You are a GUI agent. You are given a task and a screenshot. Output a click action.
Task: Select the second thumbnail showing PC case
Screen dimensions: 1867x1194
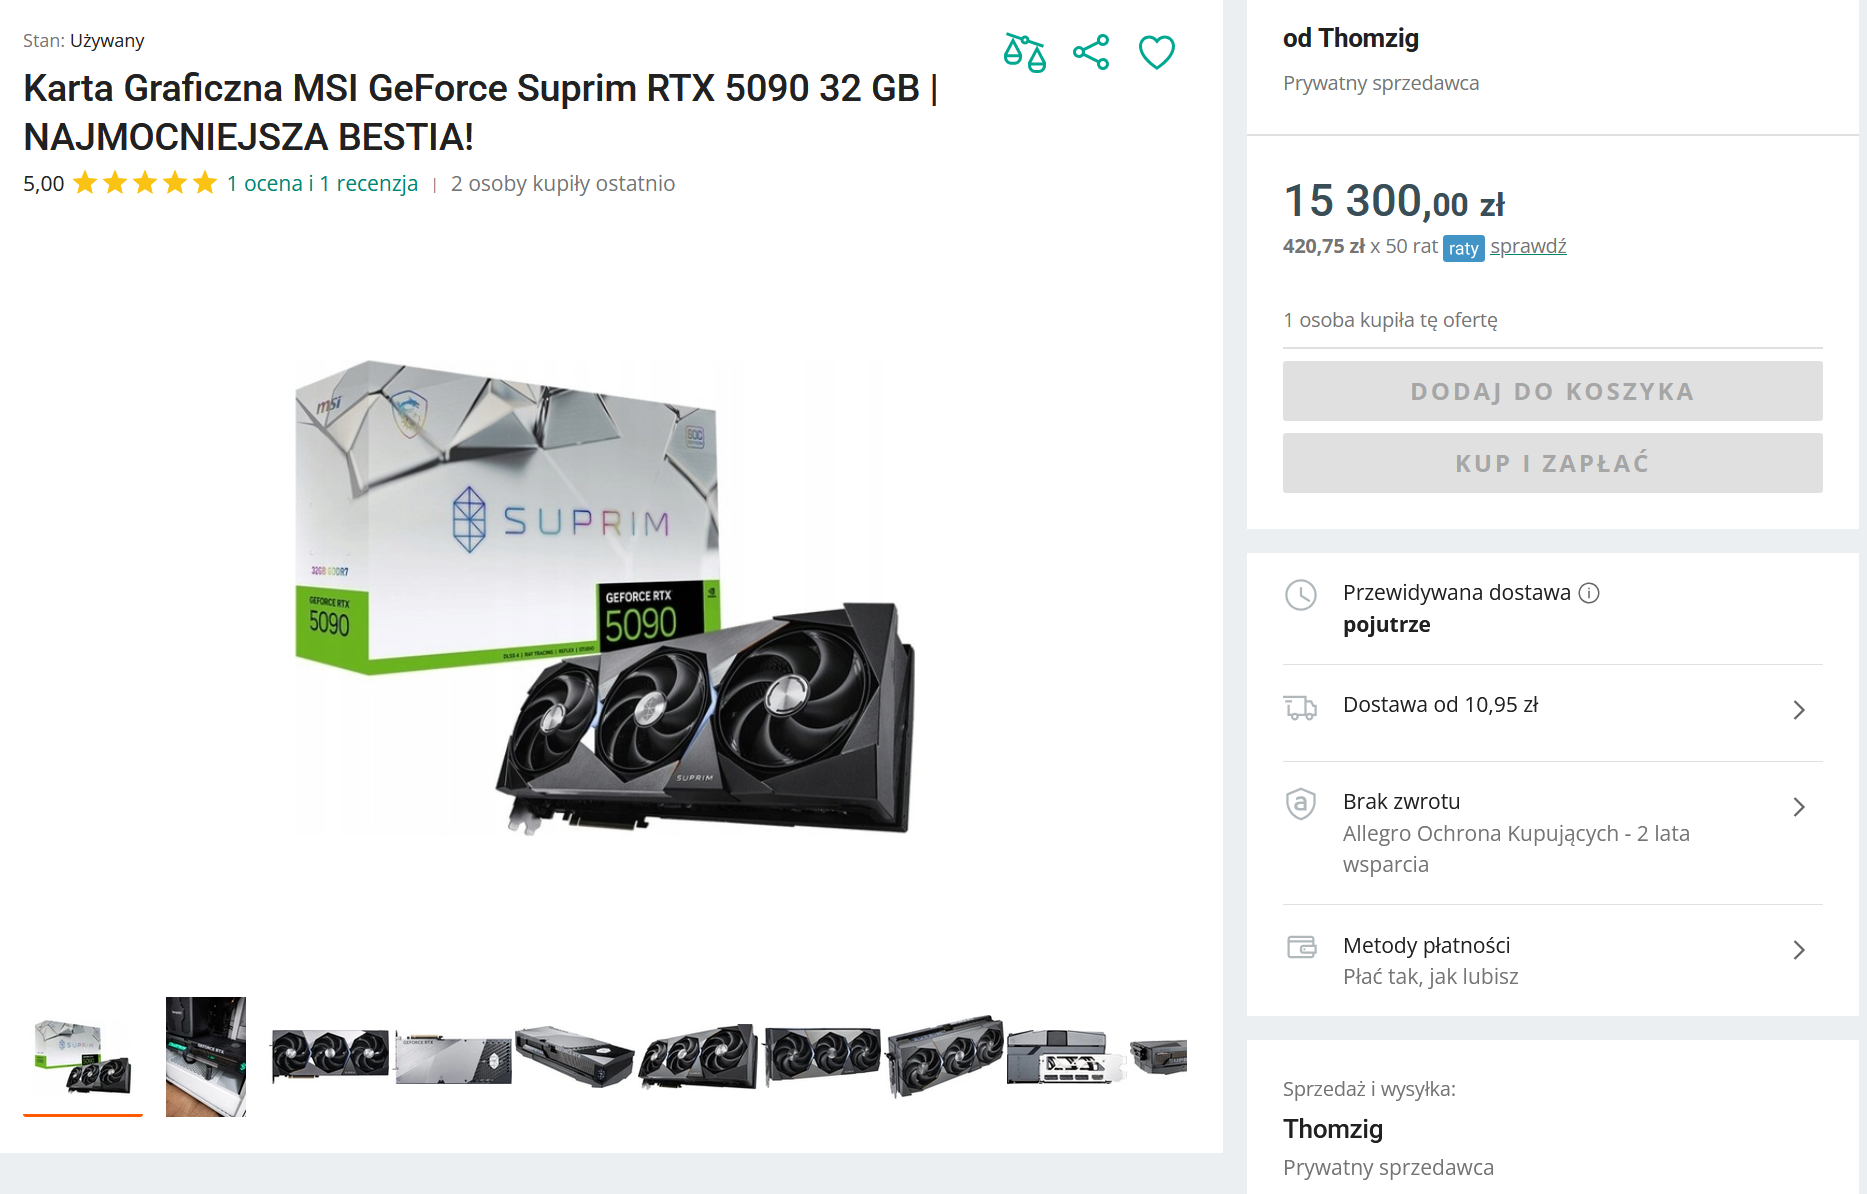(x=206, y=1056)
